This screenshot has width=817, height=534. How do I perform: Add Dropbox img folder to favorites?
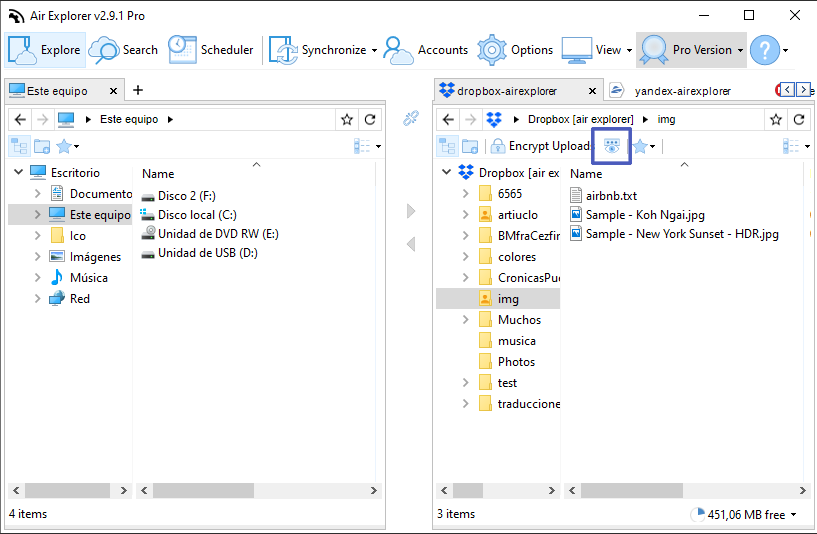pyautogui.click(x=776, y=120)
